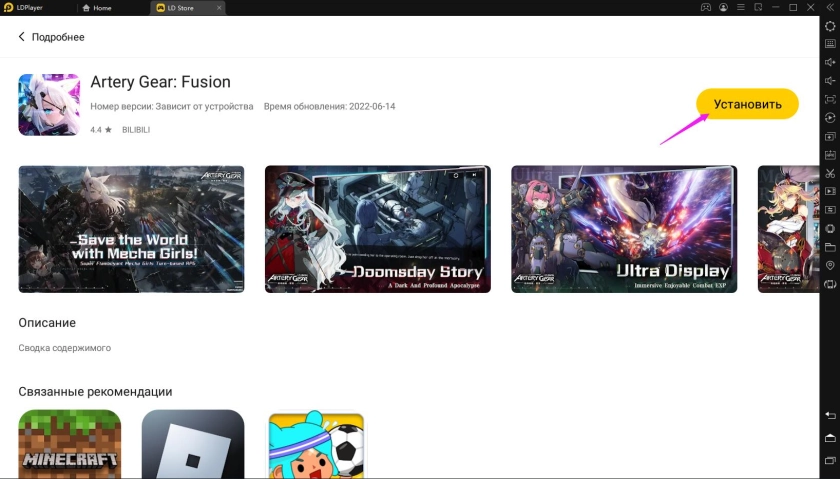Close the LD Store tab
Screen dimensions: 840x479
point(218,8)
